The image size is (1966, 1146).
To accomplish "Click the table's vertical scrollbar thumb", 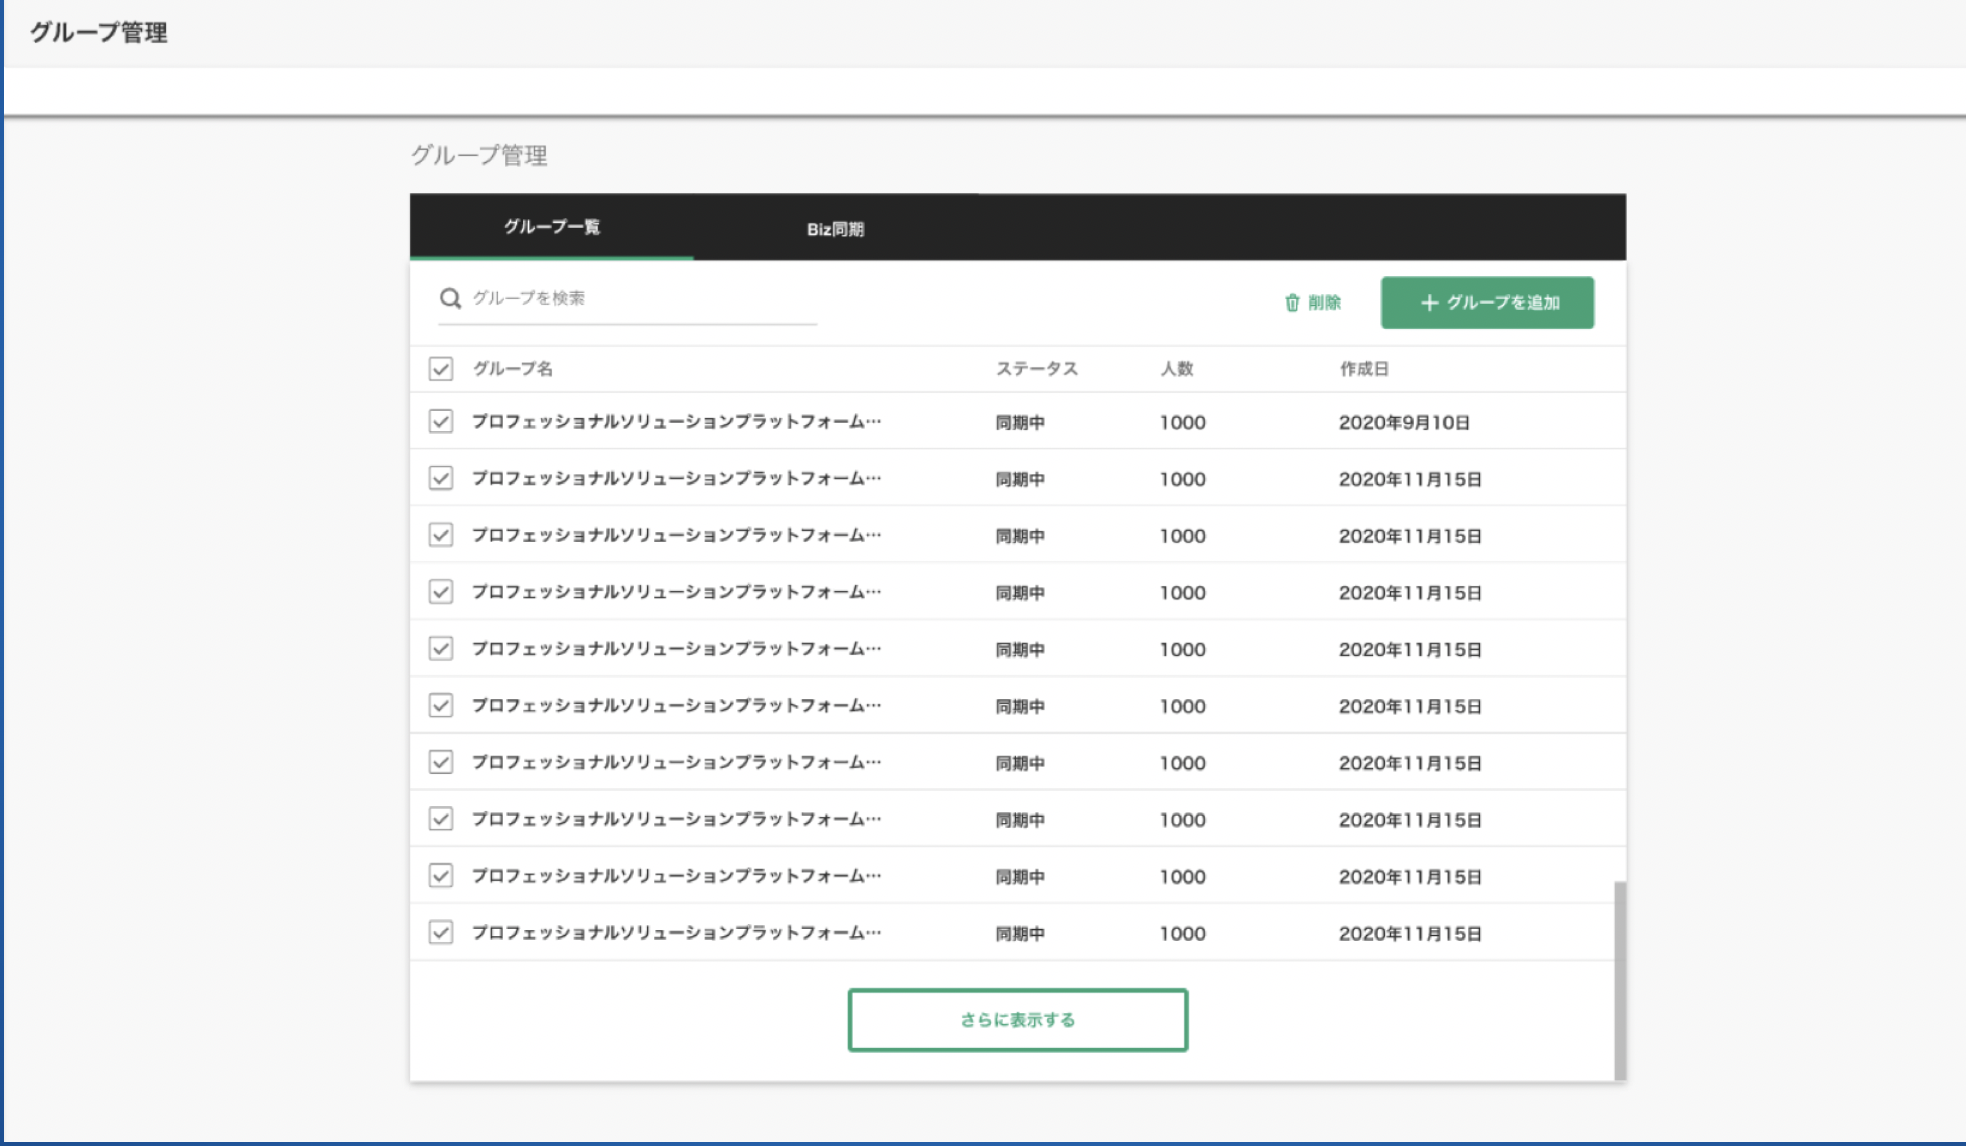I will (x=1620, y=980).
